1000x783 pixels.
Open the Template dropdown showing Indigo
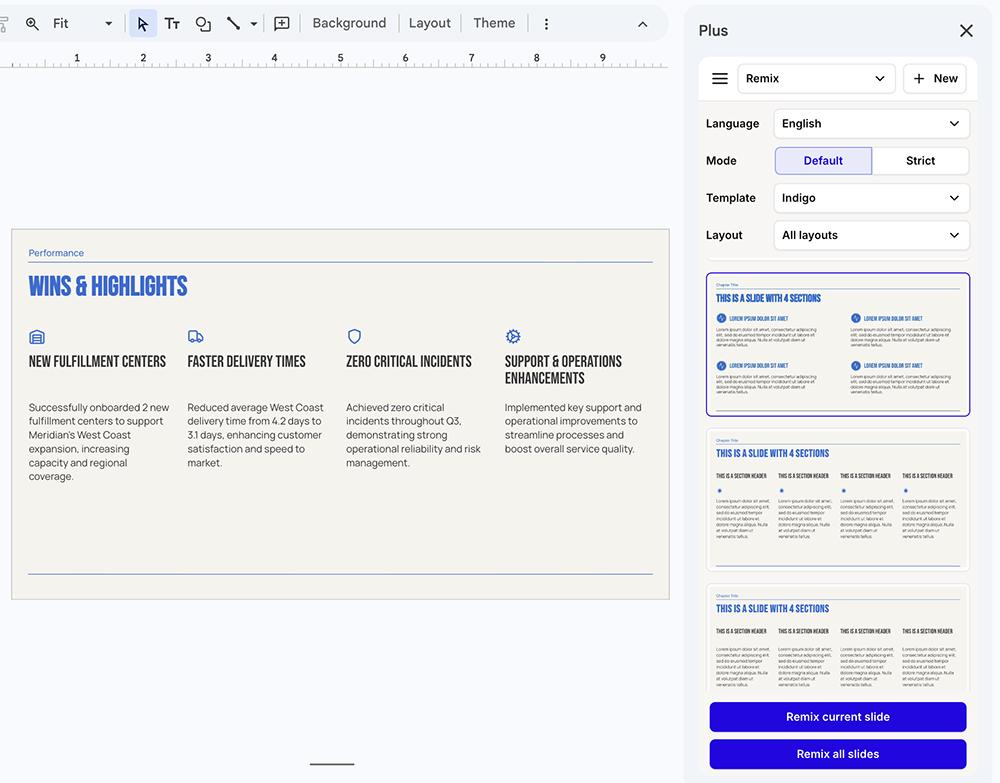point(871,198)
